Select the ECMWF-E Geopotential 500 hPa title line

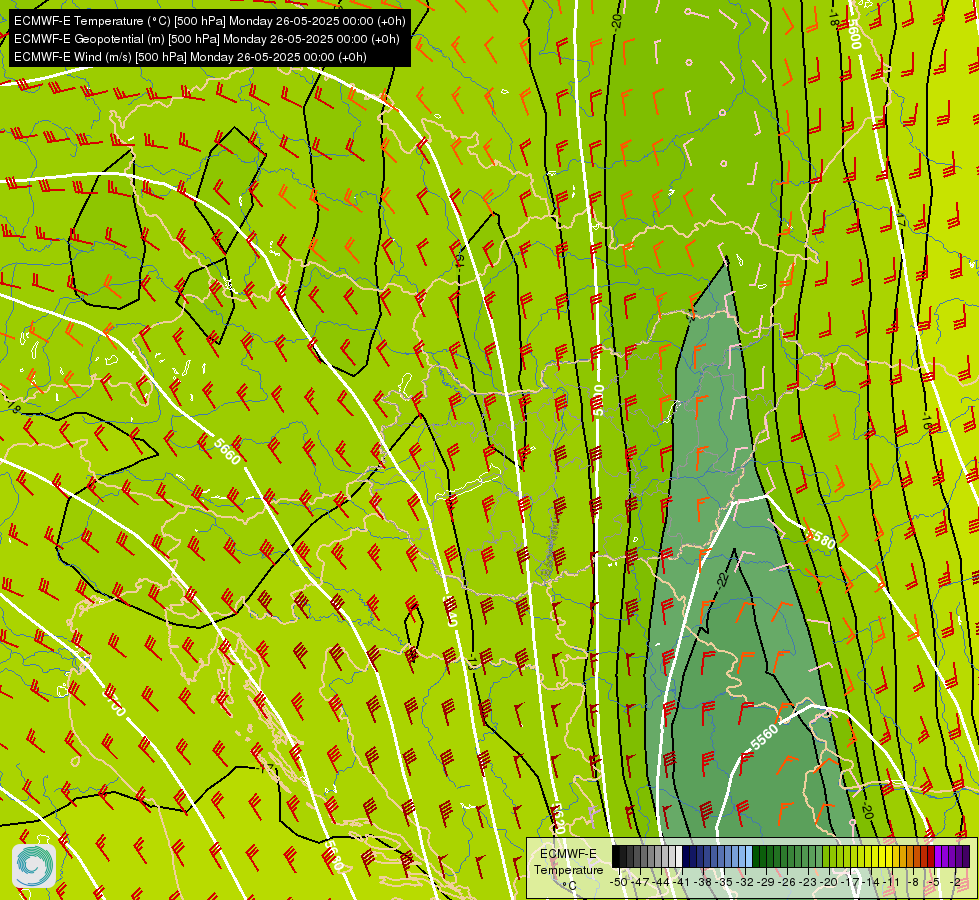coord(207,39)
